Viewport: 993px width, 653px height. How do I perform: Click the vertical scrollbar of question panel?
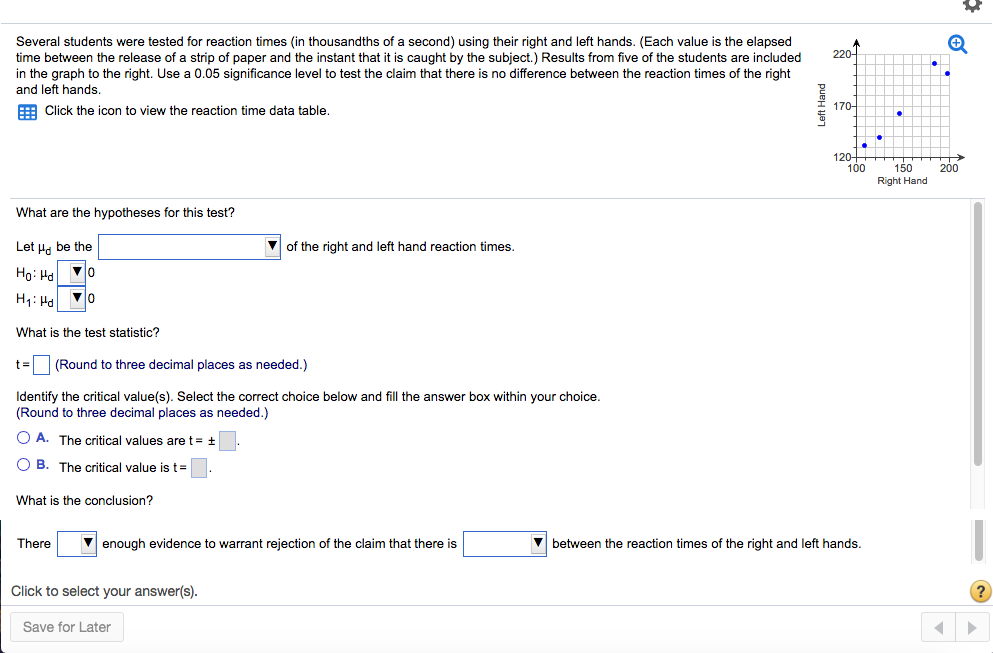click(978, 334)
